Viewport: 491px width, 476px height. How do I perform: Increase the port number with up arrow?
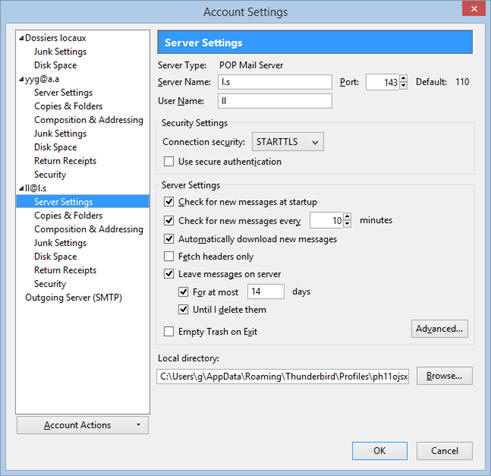pos(403,78)
